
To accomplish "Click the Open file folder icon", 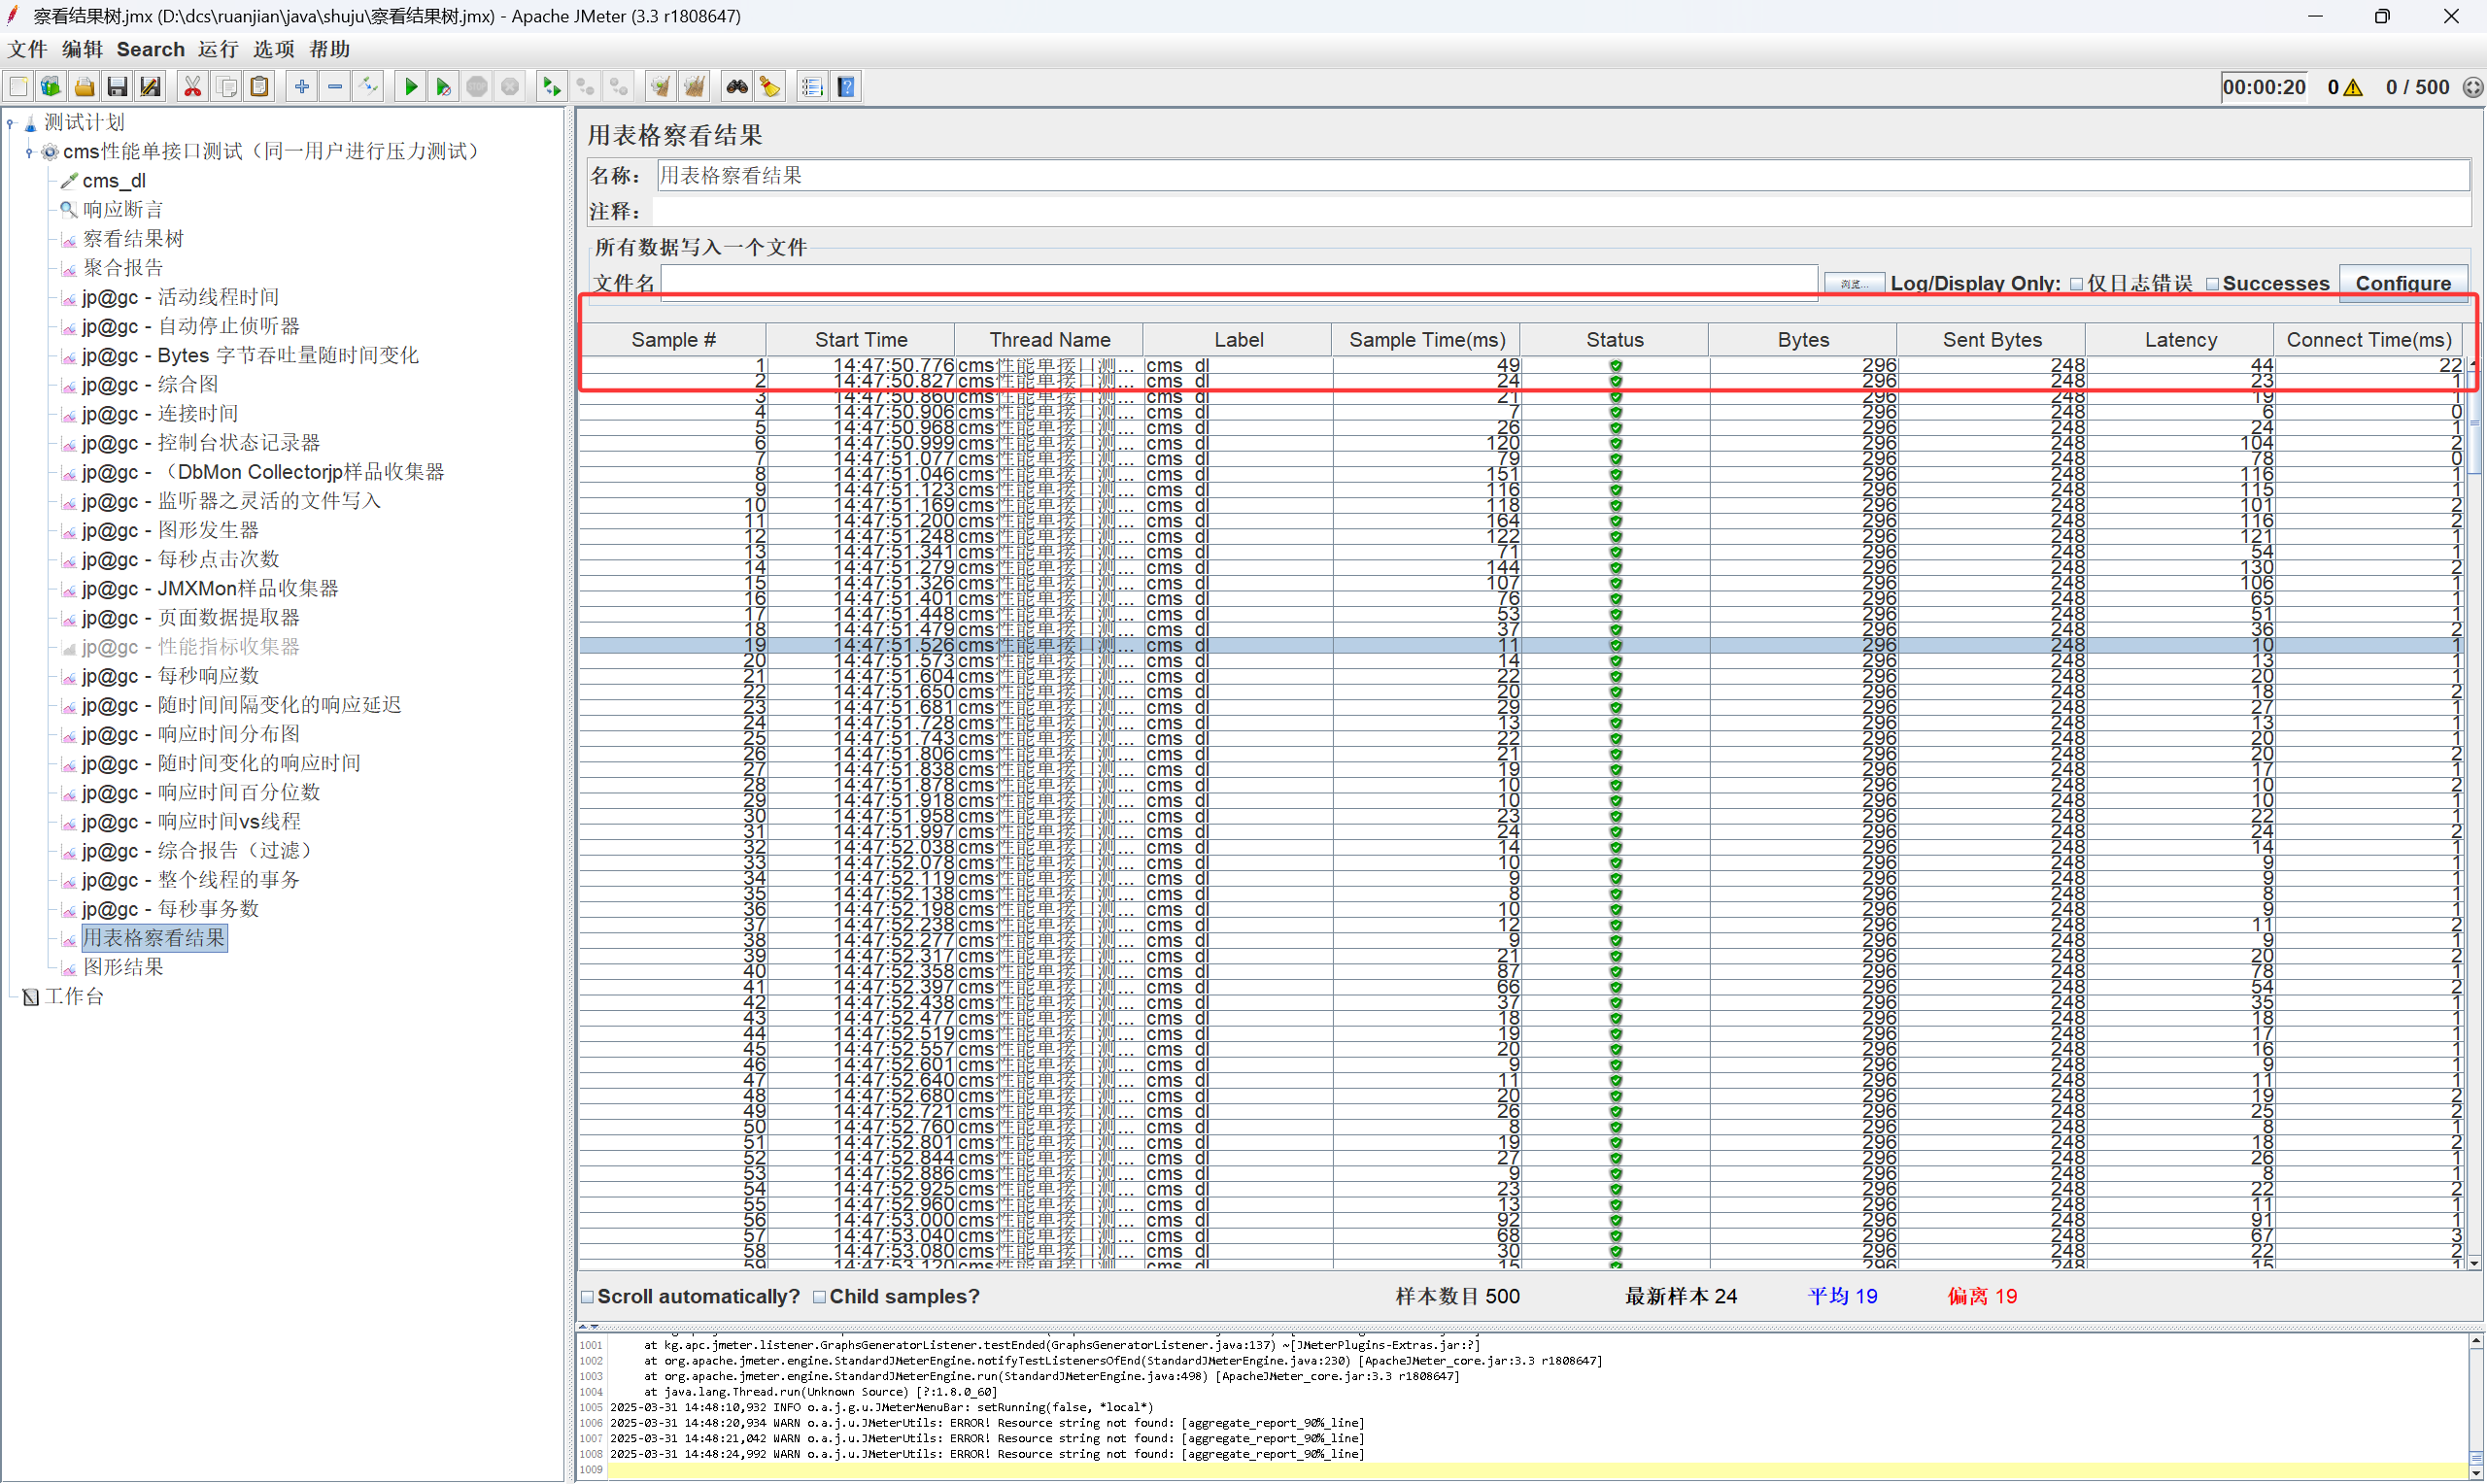I will pos(84,87).
